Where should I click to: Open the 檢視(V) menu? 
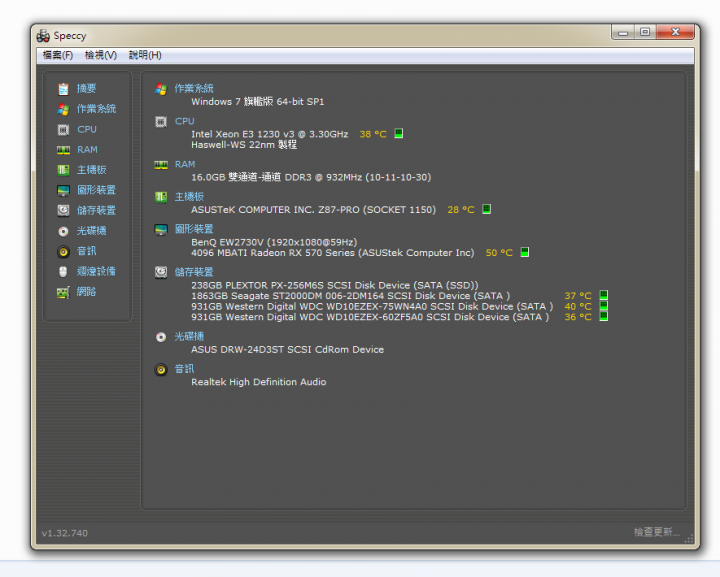pos(101,55)
